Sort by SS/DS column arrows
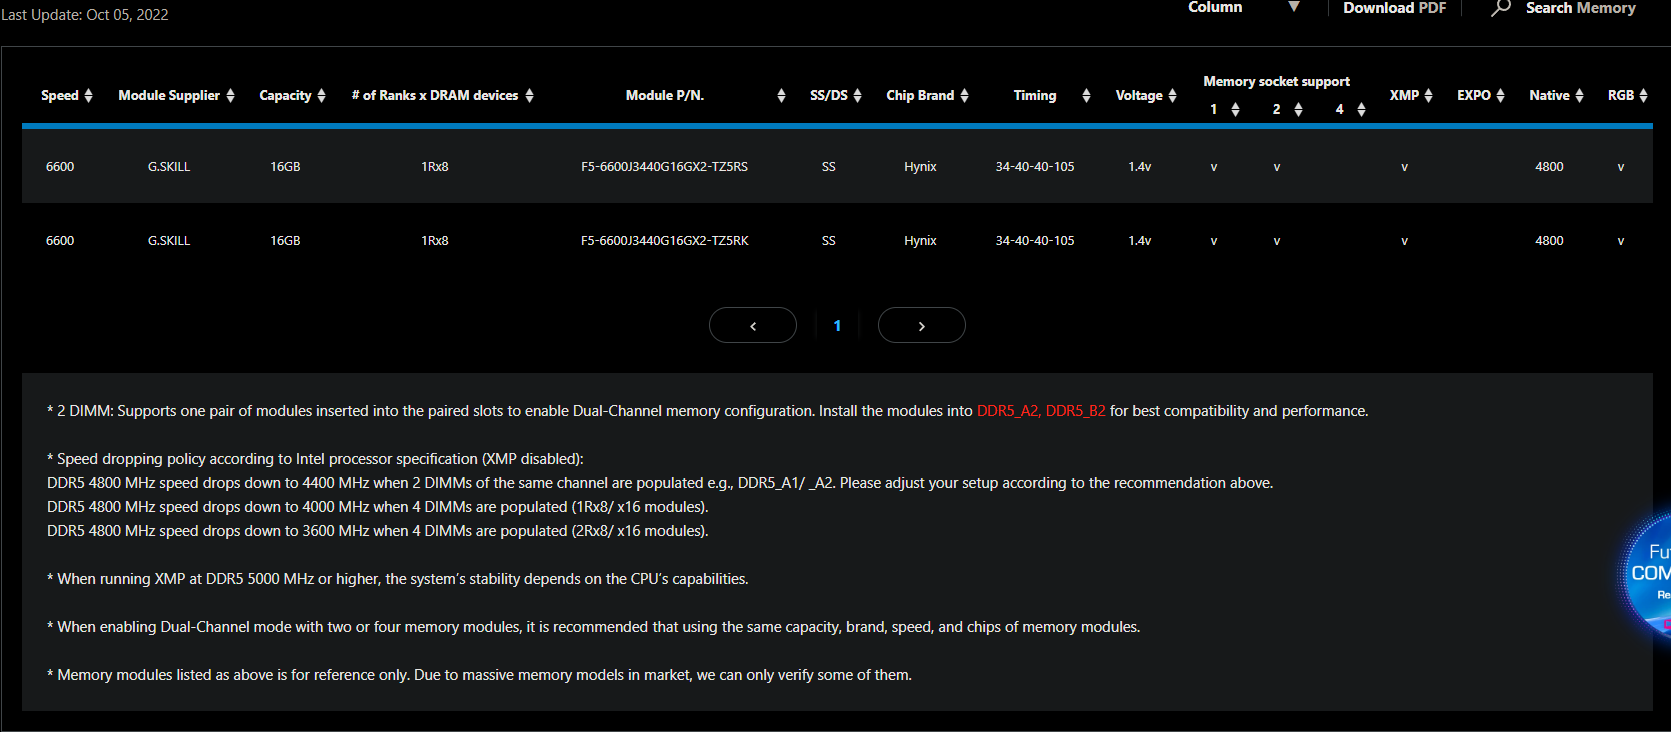Image resolution: width=1671 pixels, height=732 pixels. (857, 95)
